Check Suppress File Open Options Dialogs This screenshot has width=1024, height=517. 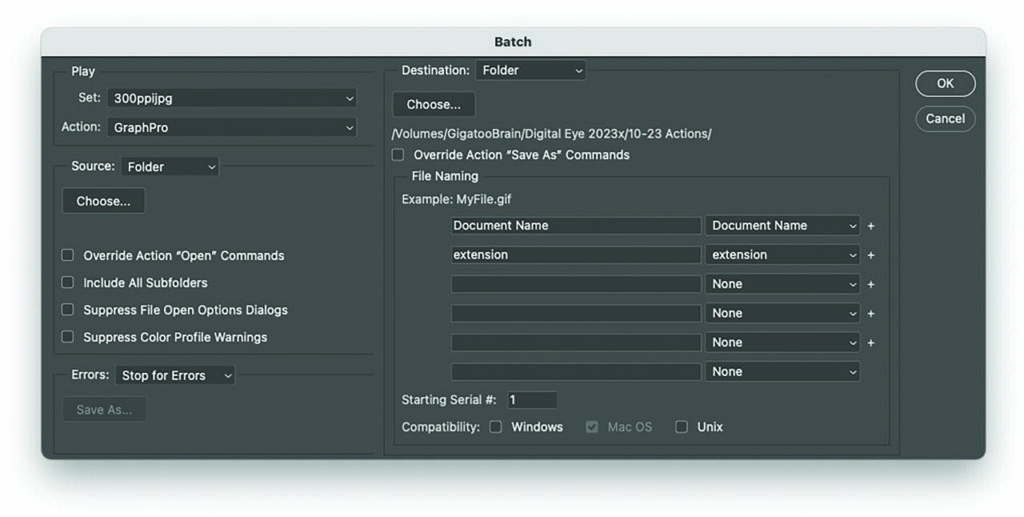[x=68, y=310]
